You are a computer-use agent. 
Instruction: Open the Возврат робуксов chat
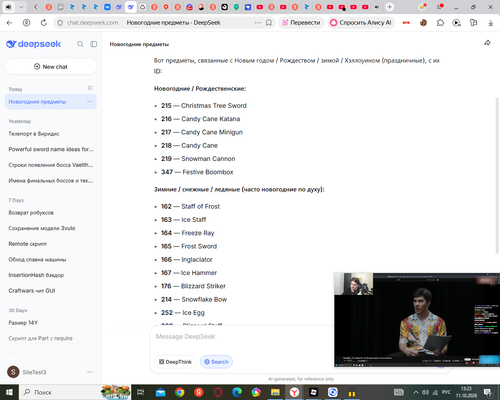coord(31,213)
